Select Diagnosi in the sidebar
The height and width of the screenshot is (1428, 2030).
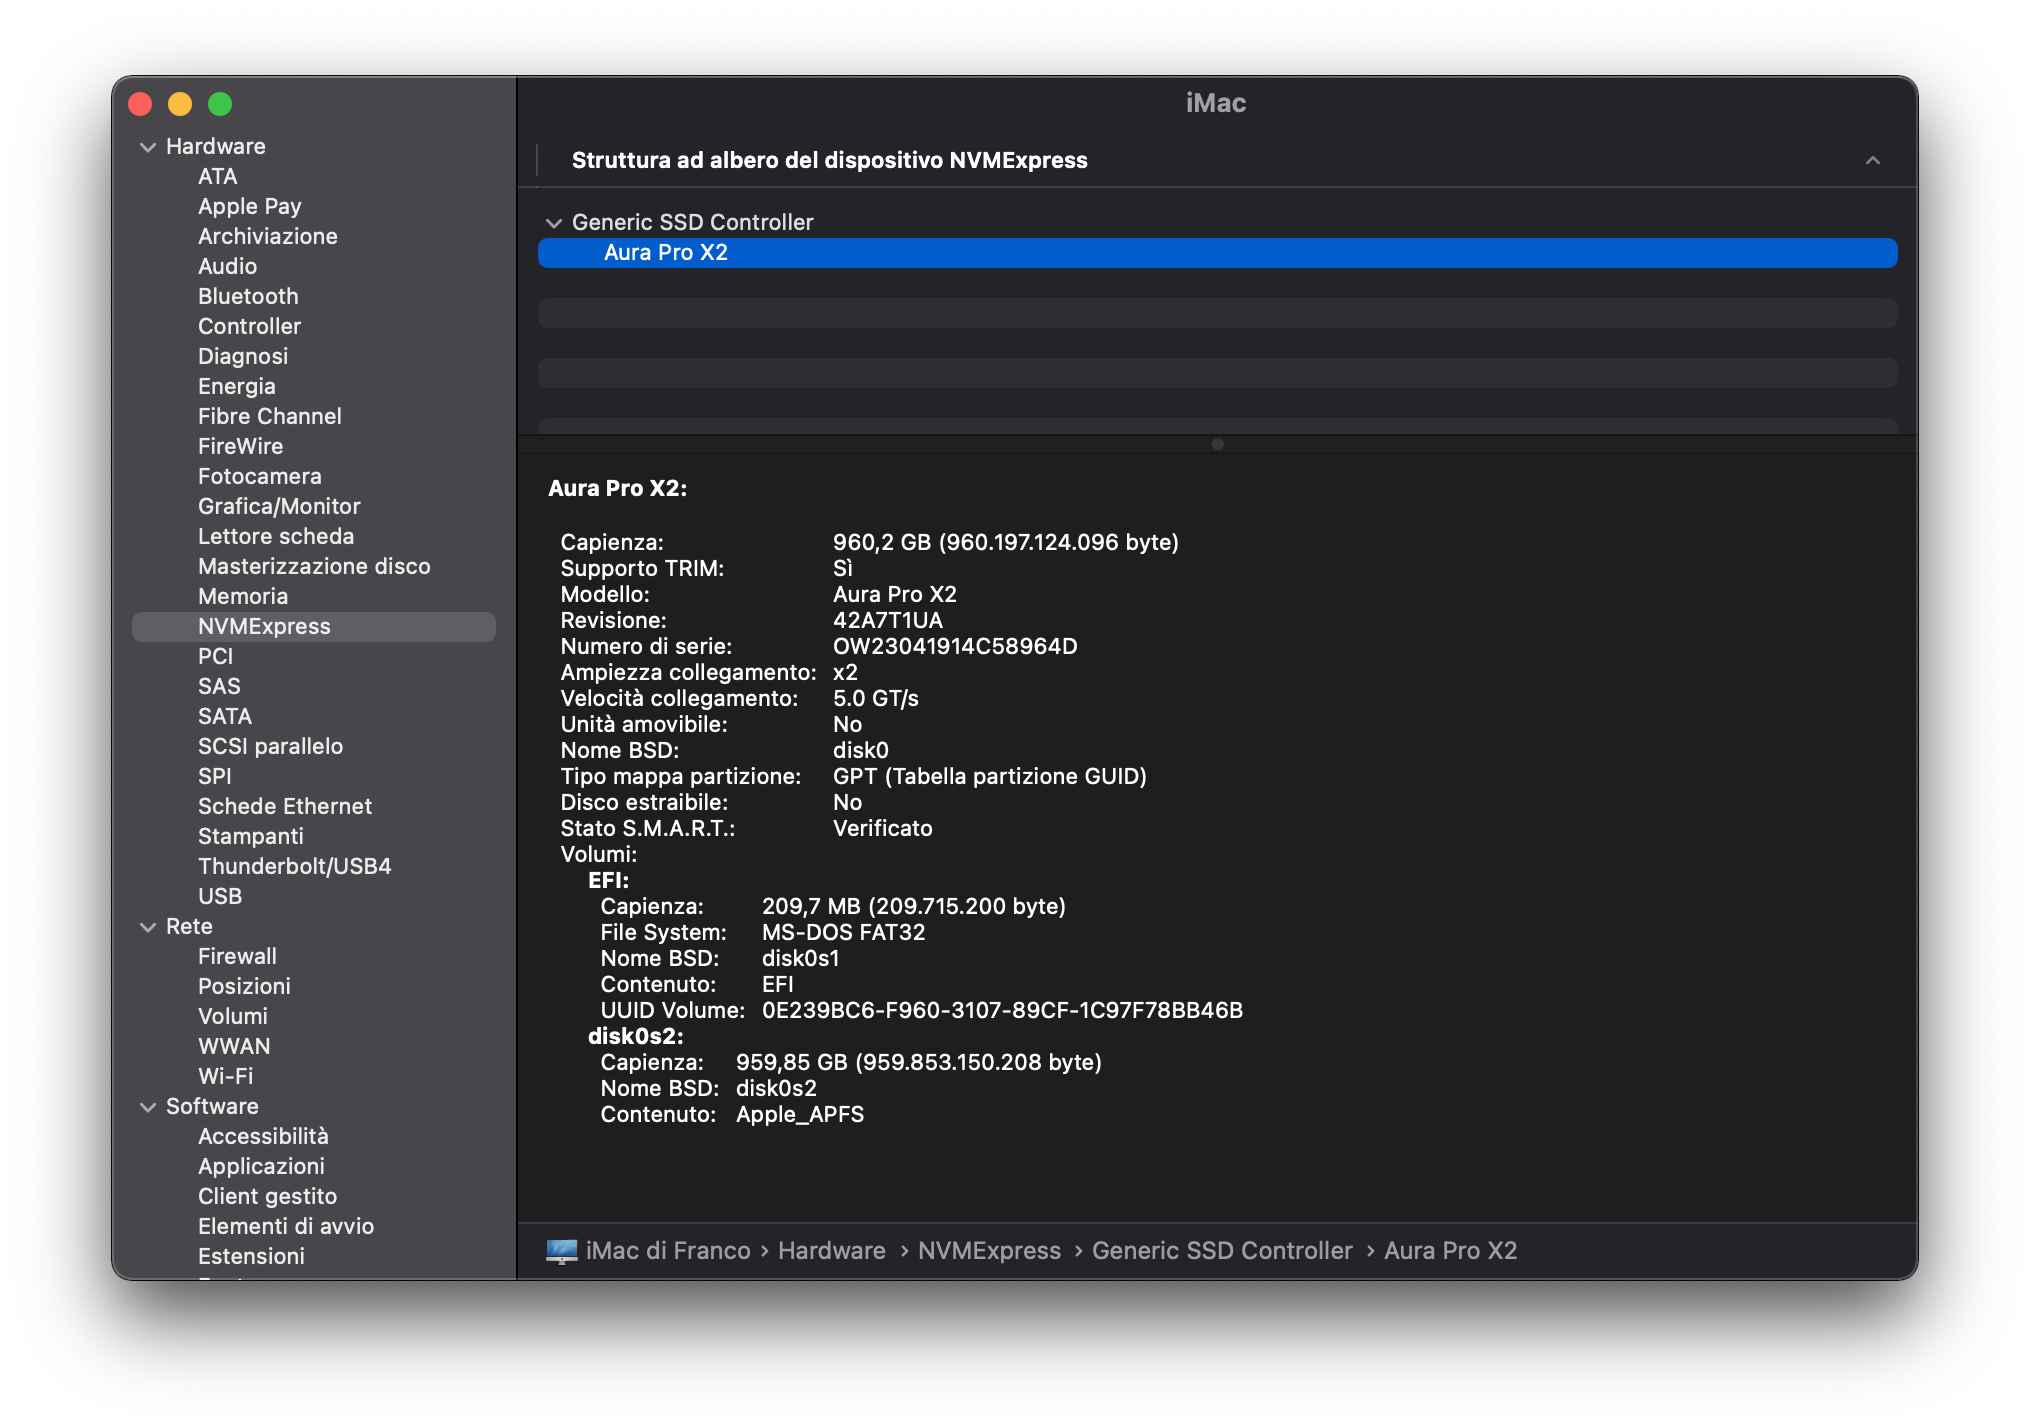click(243, 356)
